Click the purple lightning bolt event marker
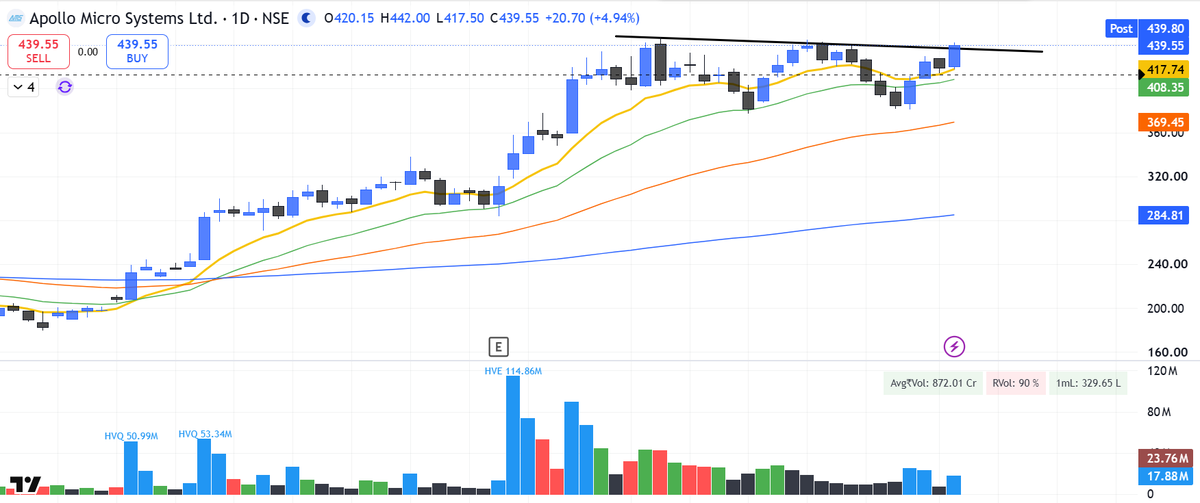This screenshot has height=503, width=1200. (955, 347)
